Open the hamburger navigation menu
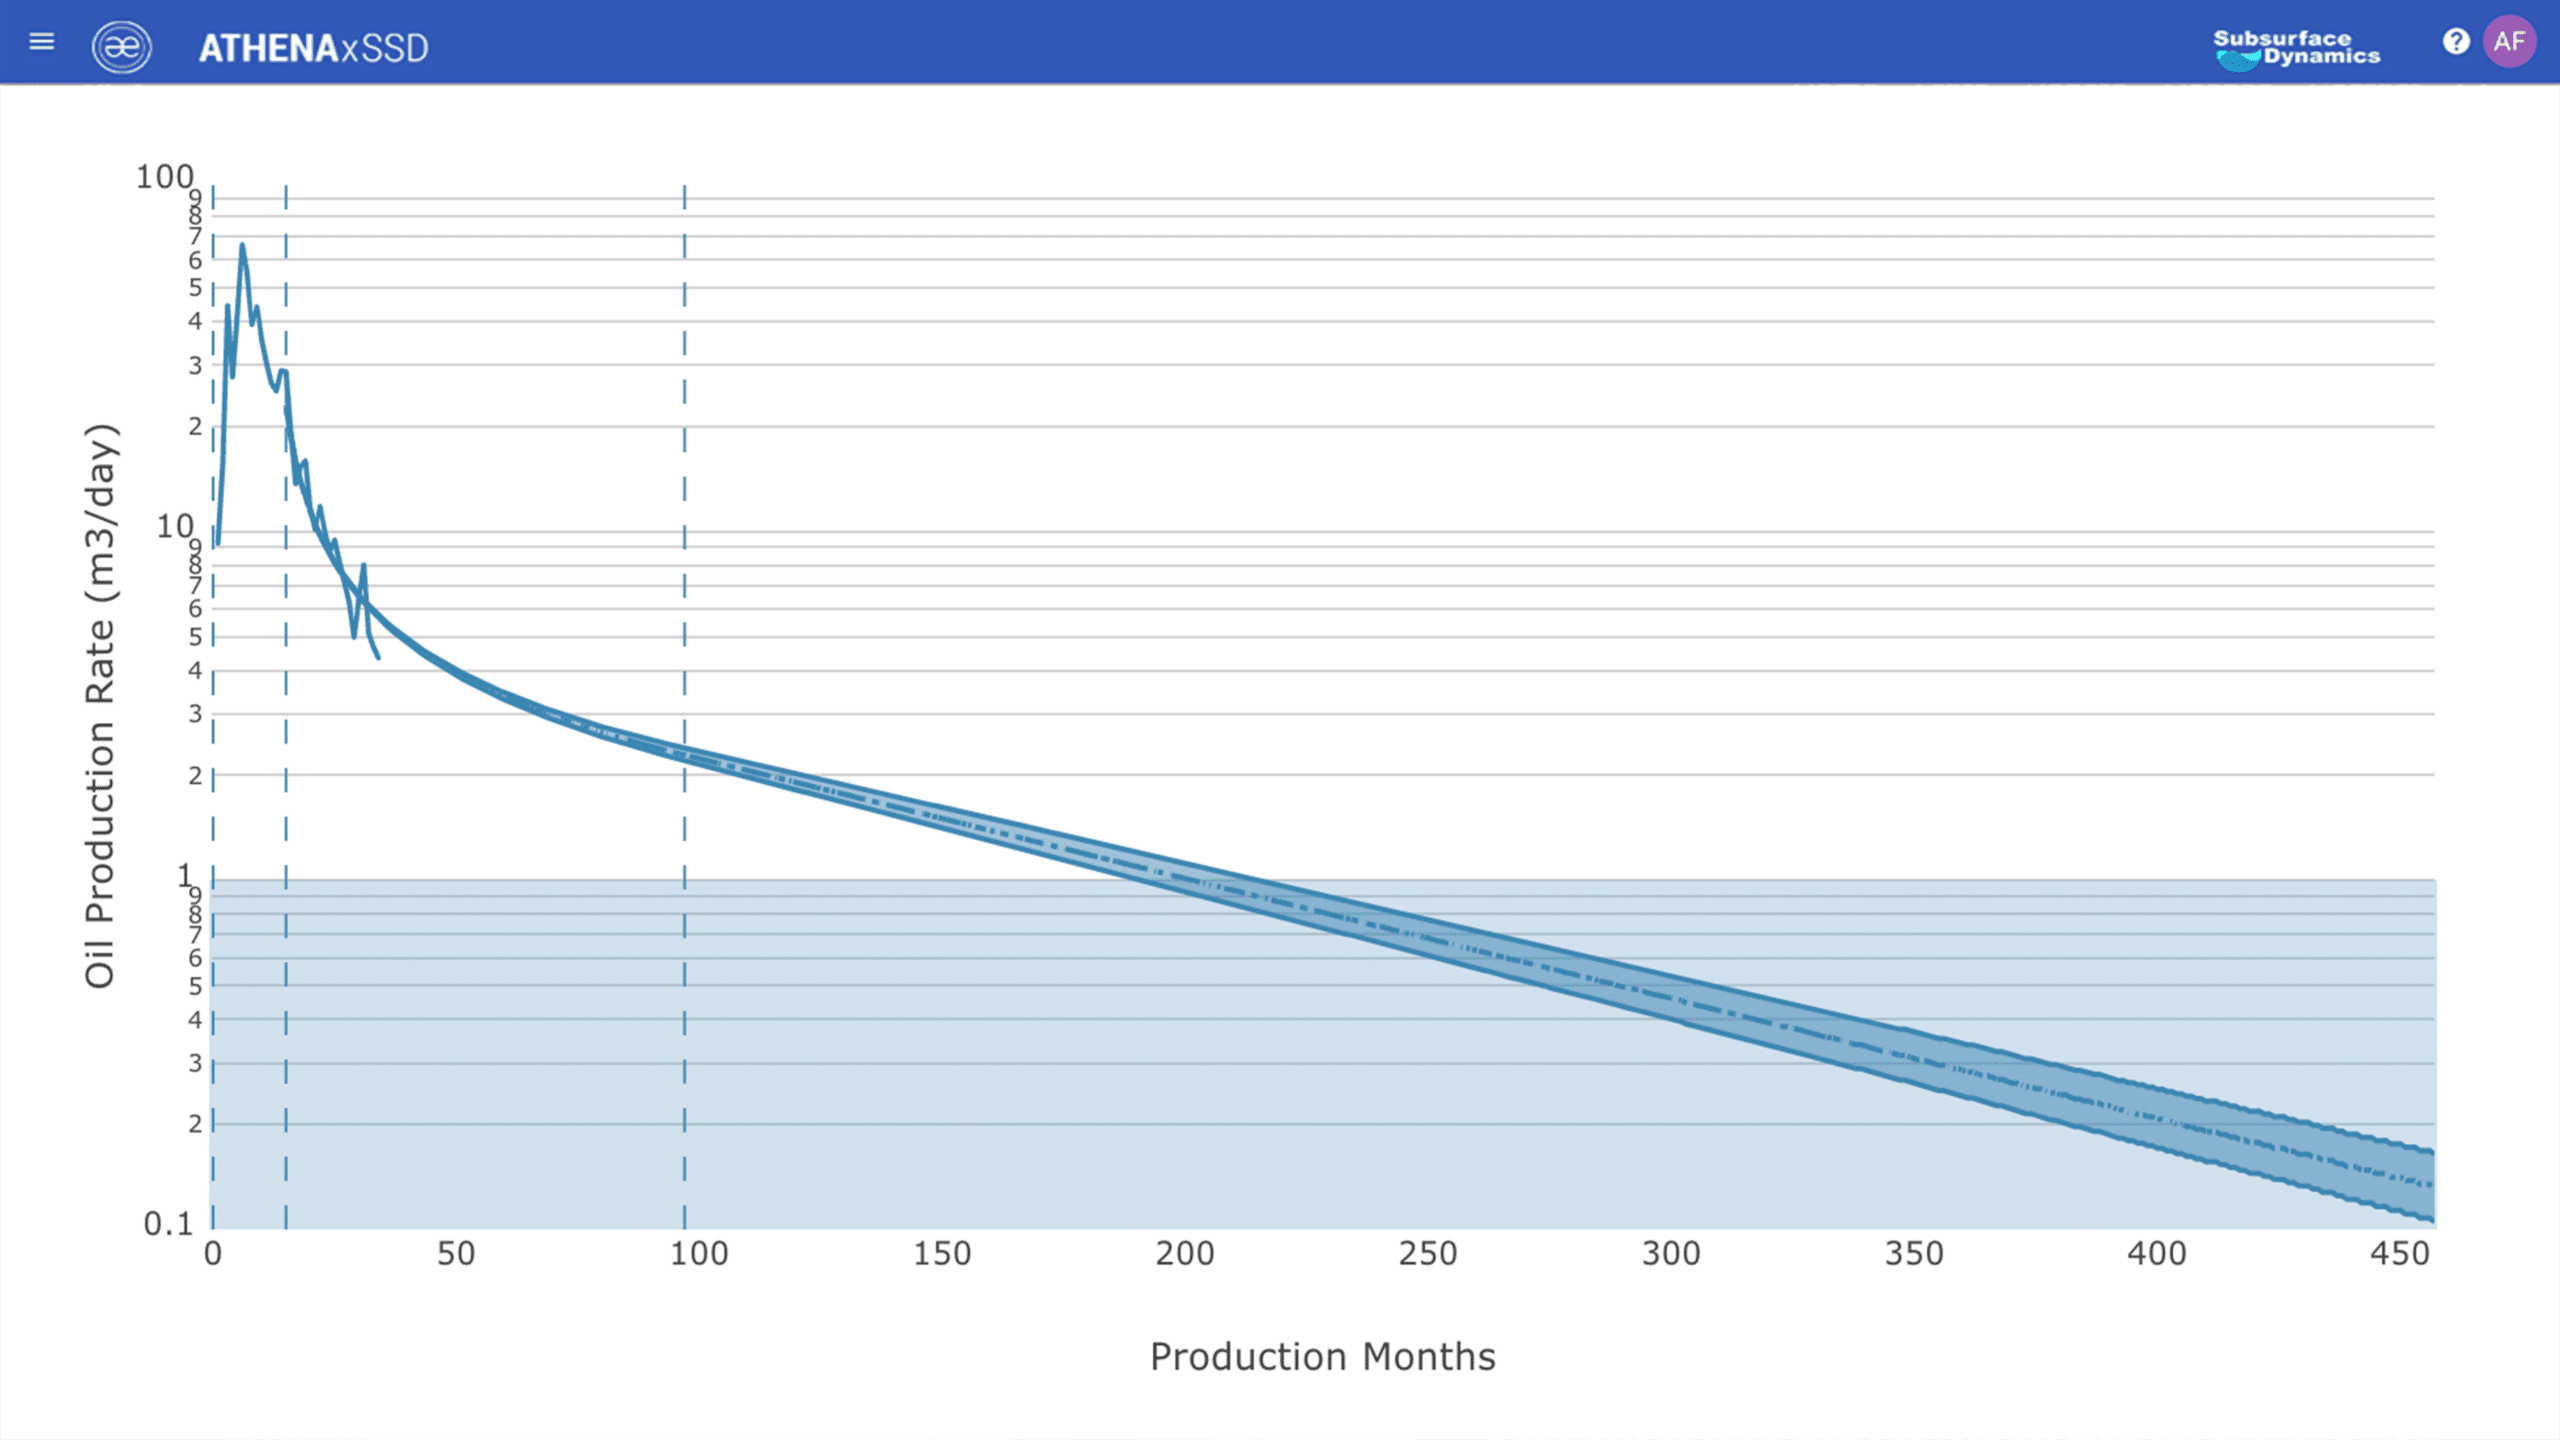The width and height of the screenshot is (2560, 1440). [41, 42]
